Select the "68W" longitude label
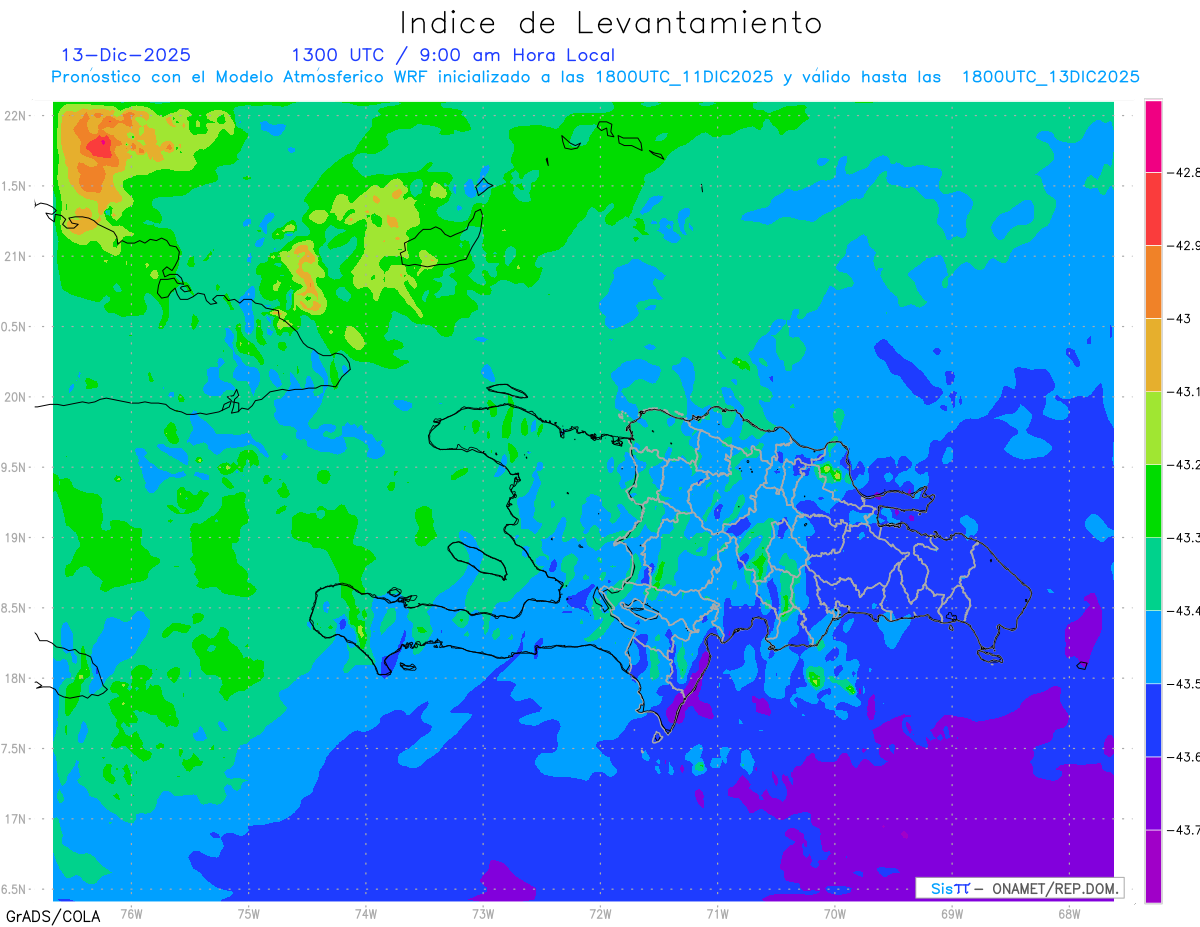This screenshot has width=1200, height=927. 1069,913
